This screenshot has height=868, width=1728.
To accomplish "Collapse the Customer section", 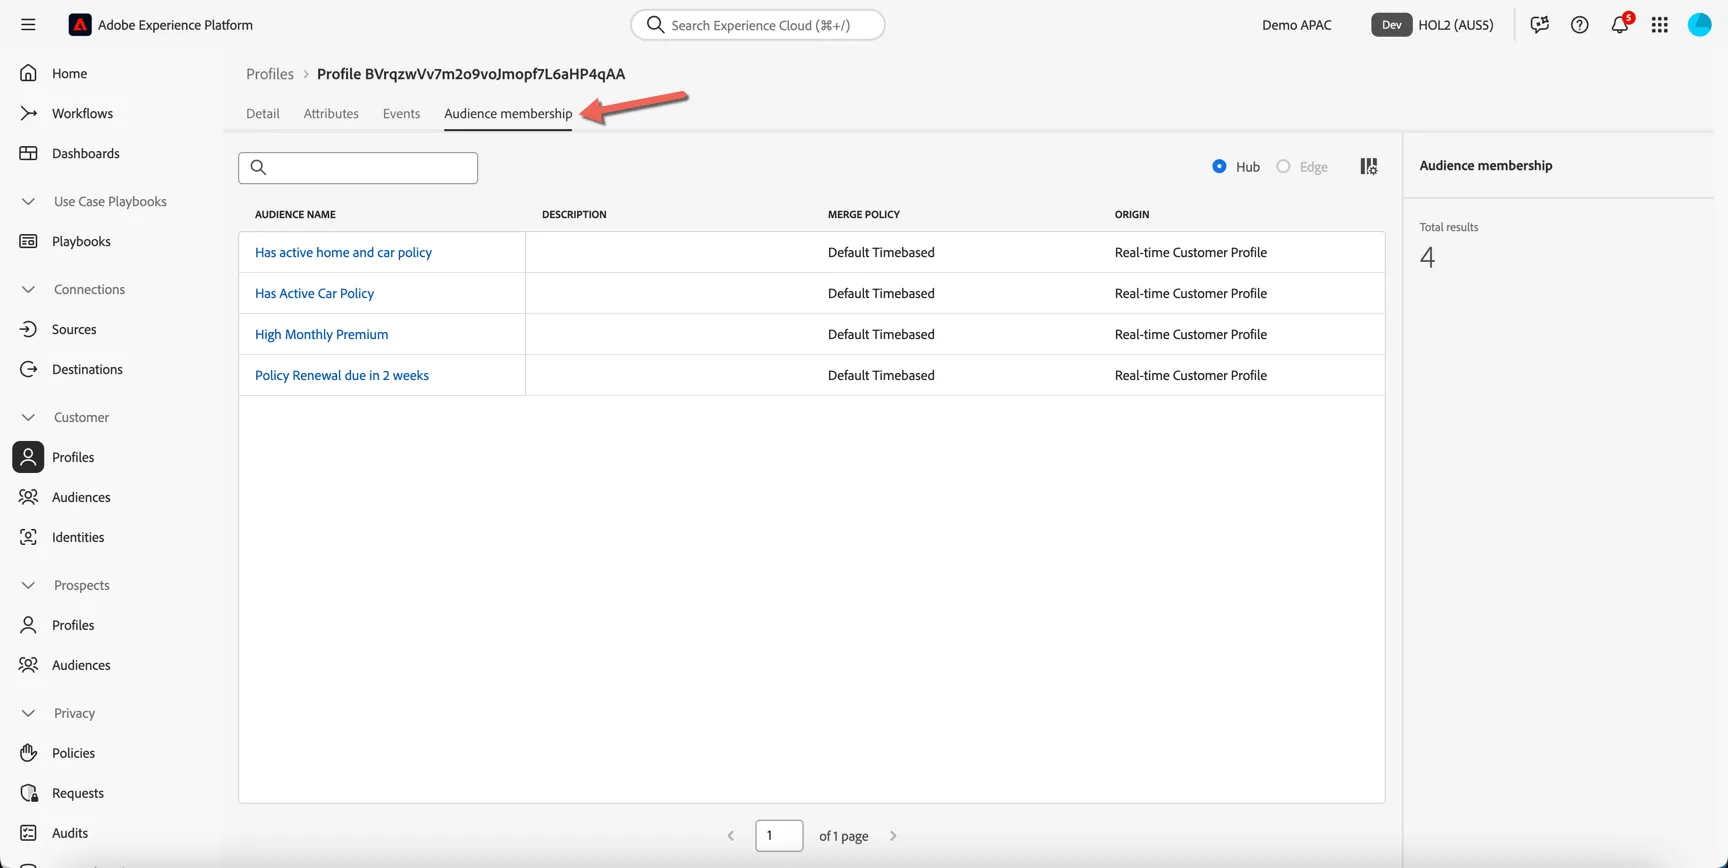I will click(x=28, y=417).
